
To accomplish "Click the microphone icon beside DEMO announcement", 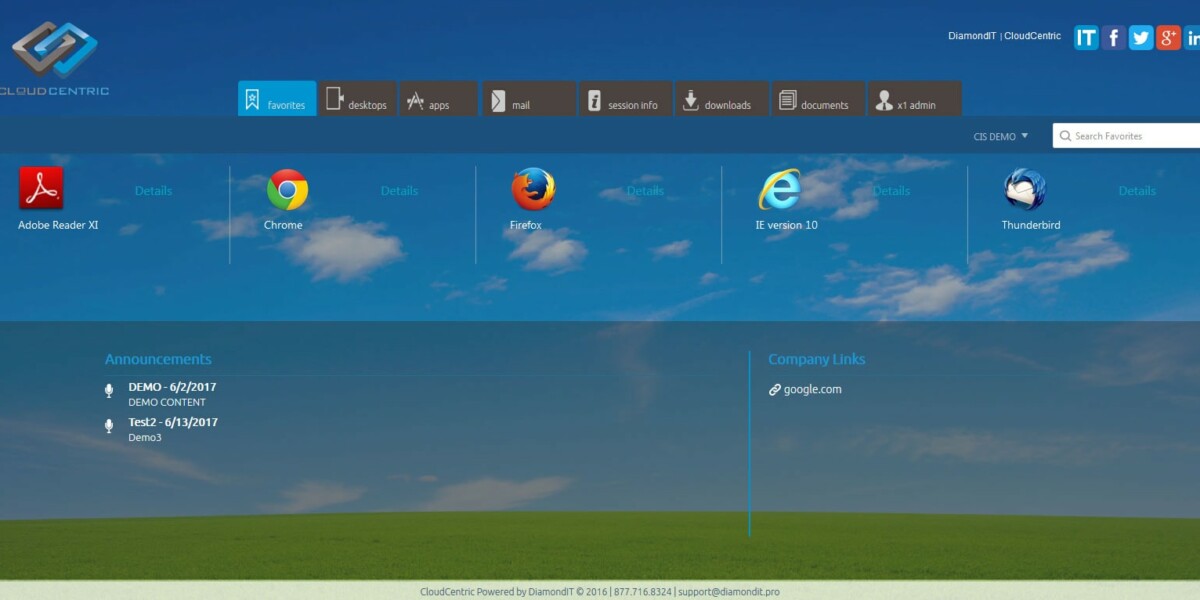I will click(x=109, y=391).
